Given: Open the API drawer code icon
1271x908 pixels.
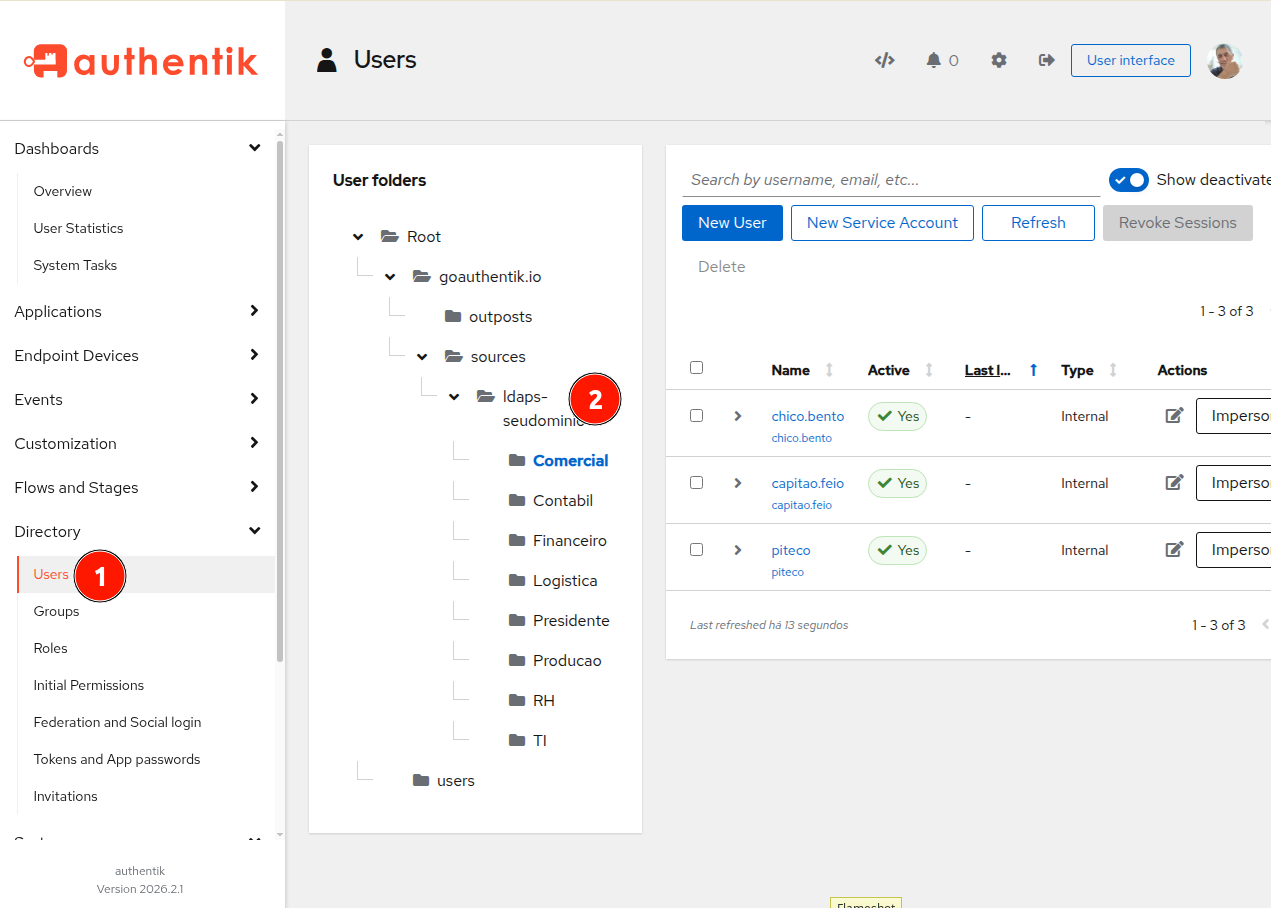Looking at the screenshot, I should pos(884,60).
